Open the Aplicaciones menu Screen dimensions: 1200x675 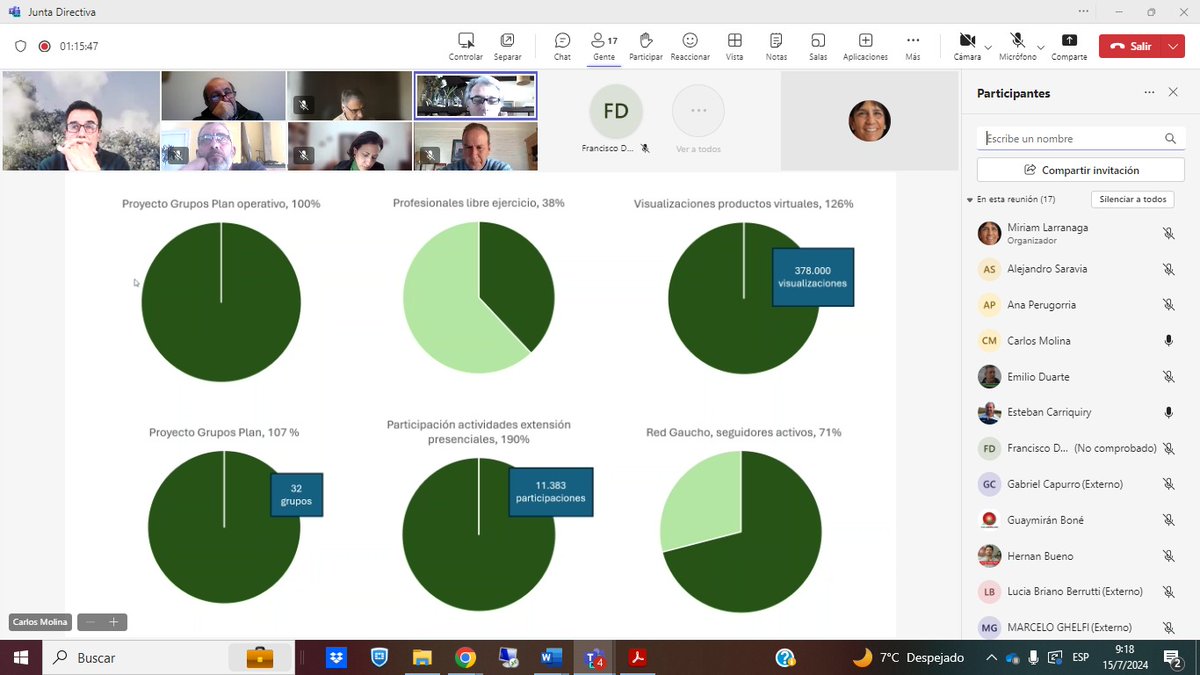866,46
